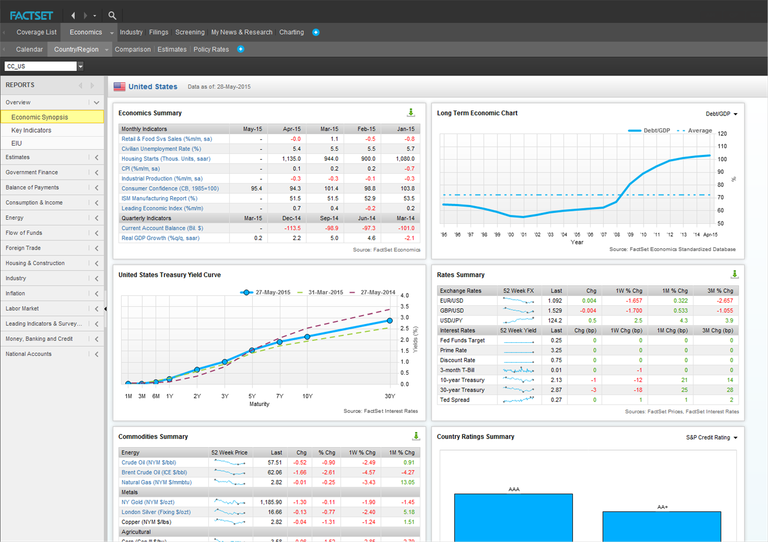Expand the Foreign Trade section
This screenshot has width=768, height=542.
point(96,248)
